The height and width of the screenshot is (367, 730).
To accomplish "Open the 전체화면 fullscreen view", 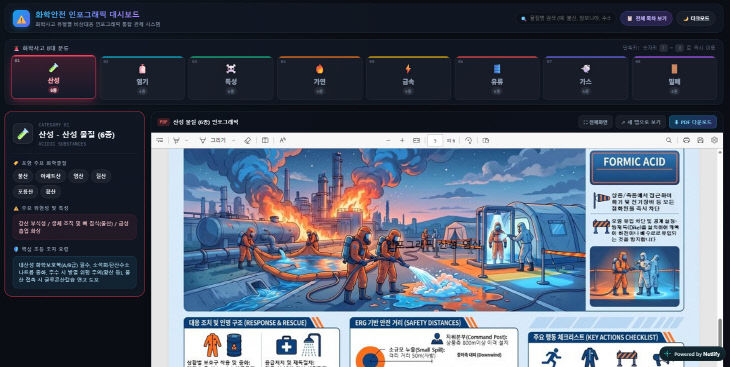I will pos(595,122).
